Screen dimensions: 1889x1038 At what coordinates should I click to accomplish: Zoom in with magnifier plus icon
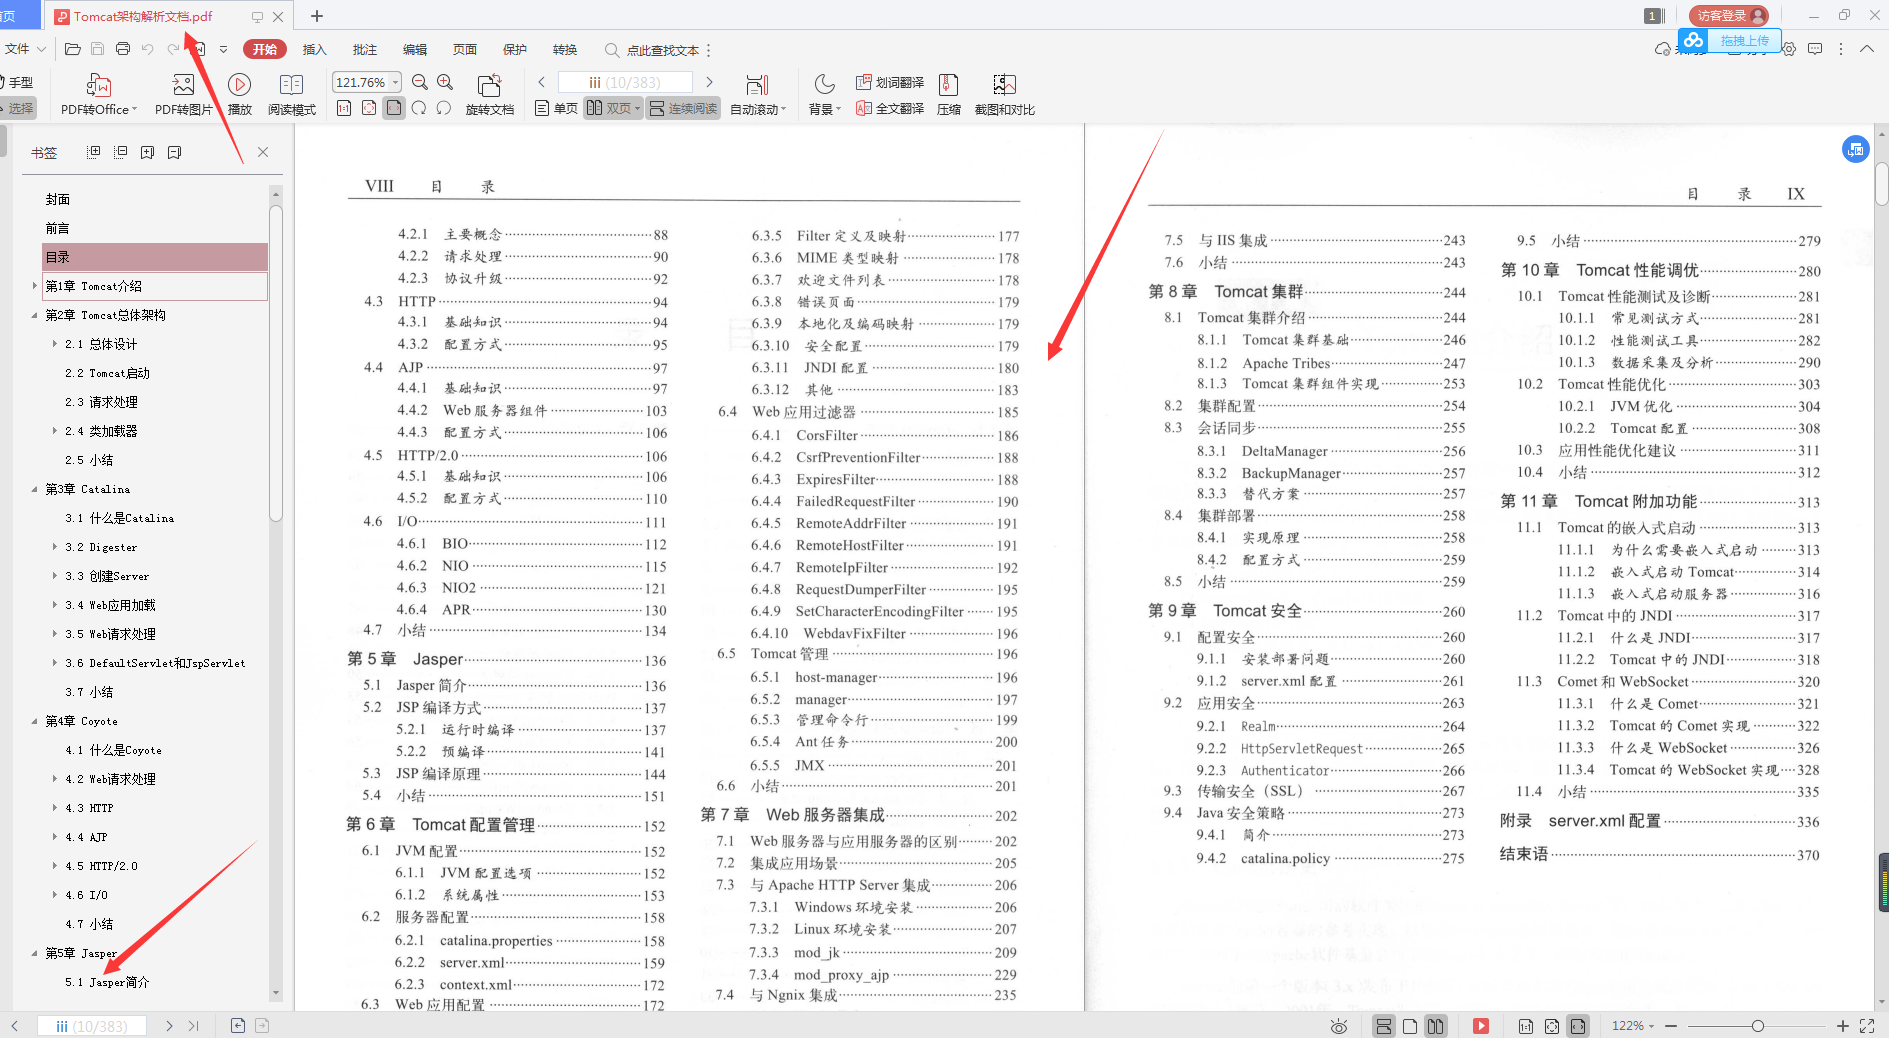(445, 82)
